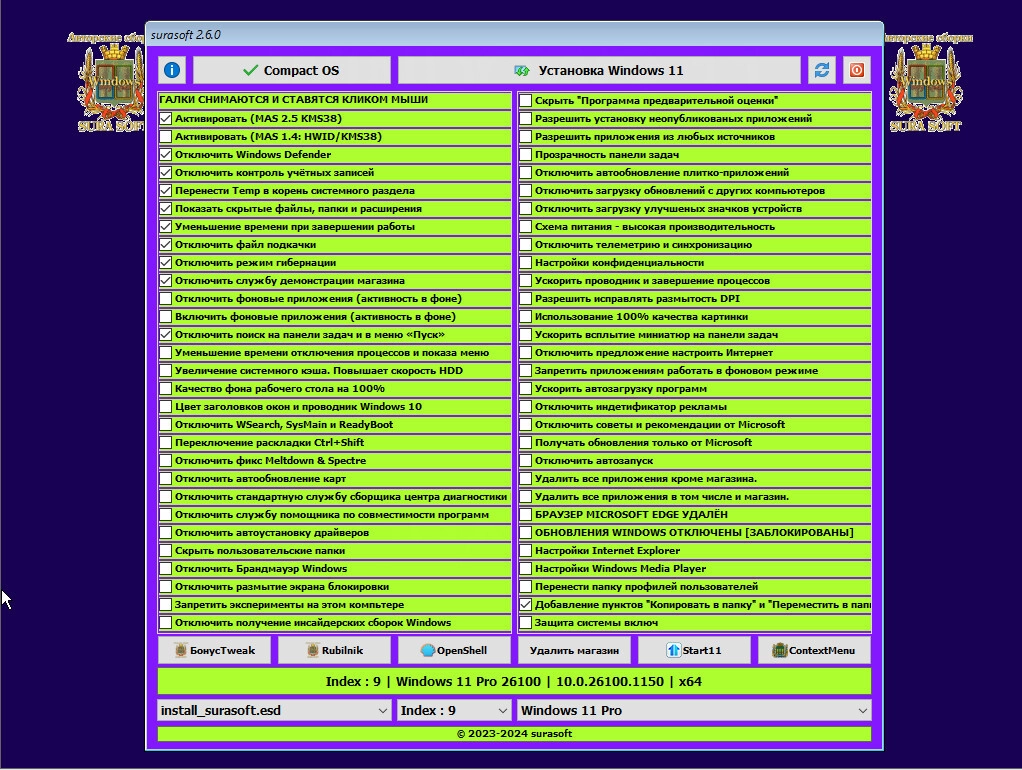1022x770 pixels.
Task: Check Отключить автообновление карт
Action: (x=166, y=479)
